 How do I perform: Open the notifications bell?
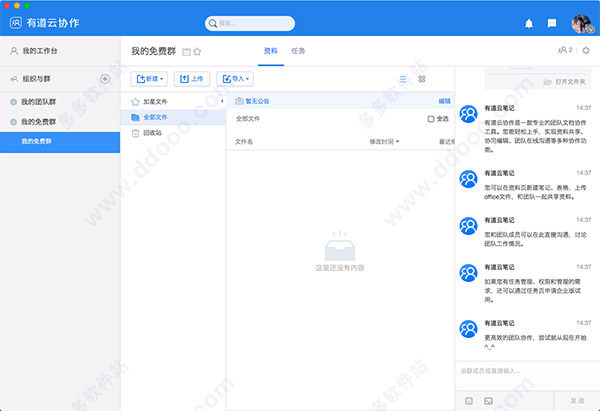click(x=529, y=24)
